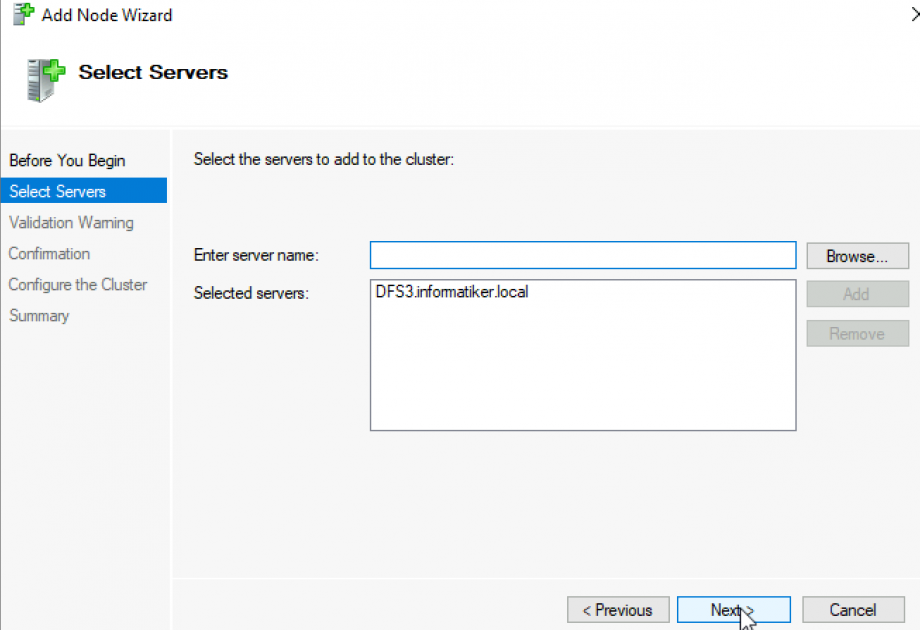Open the Browse dialog for servers
Screen dimensions: 920x630
(856, 255)
